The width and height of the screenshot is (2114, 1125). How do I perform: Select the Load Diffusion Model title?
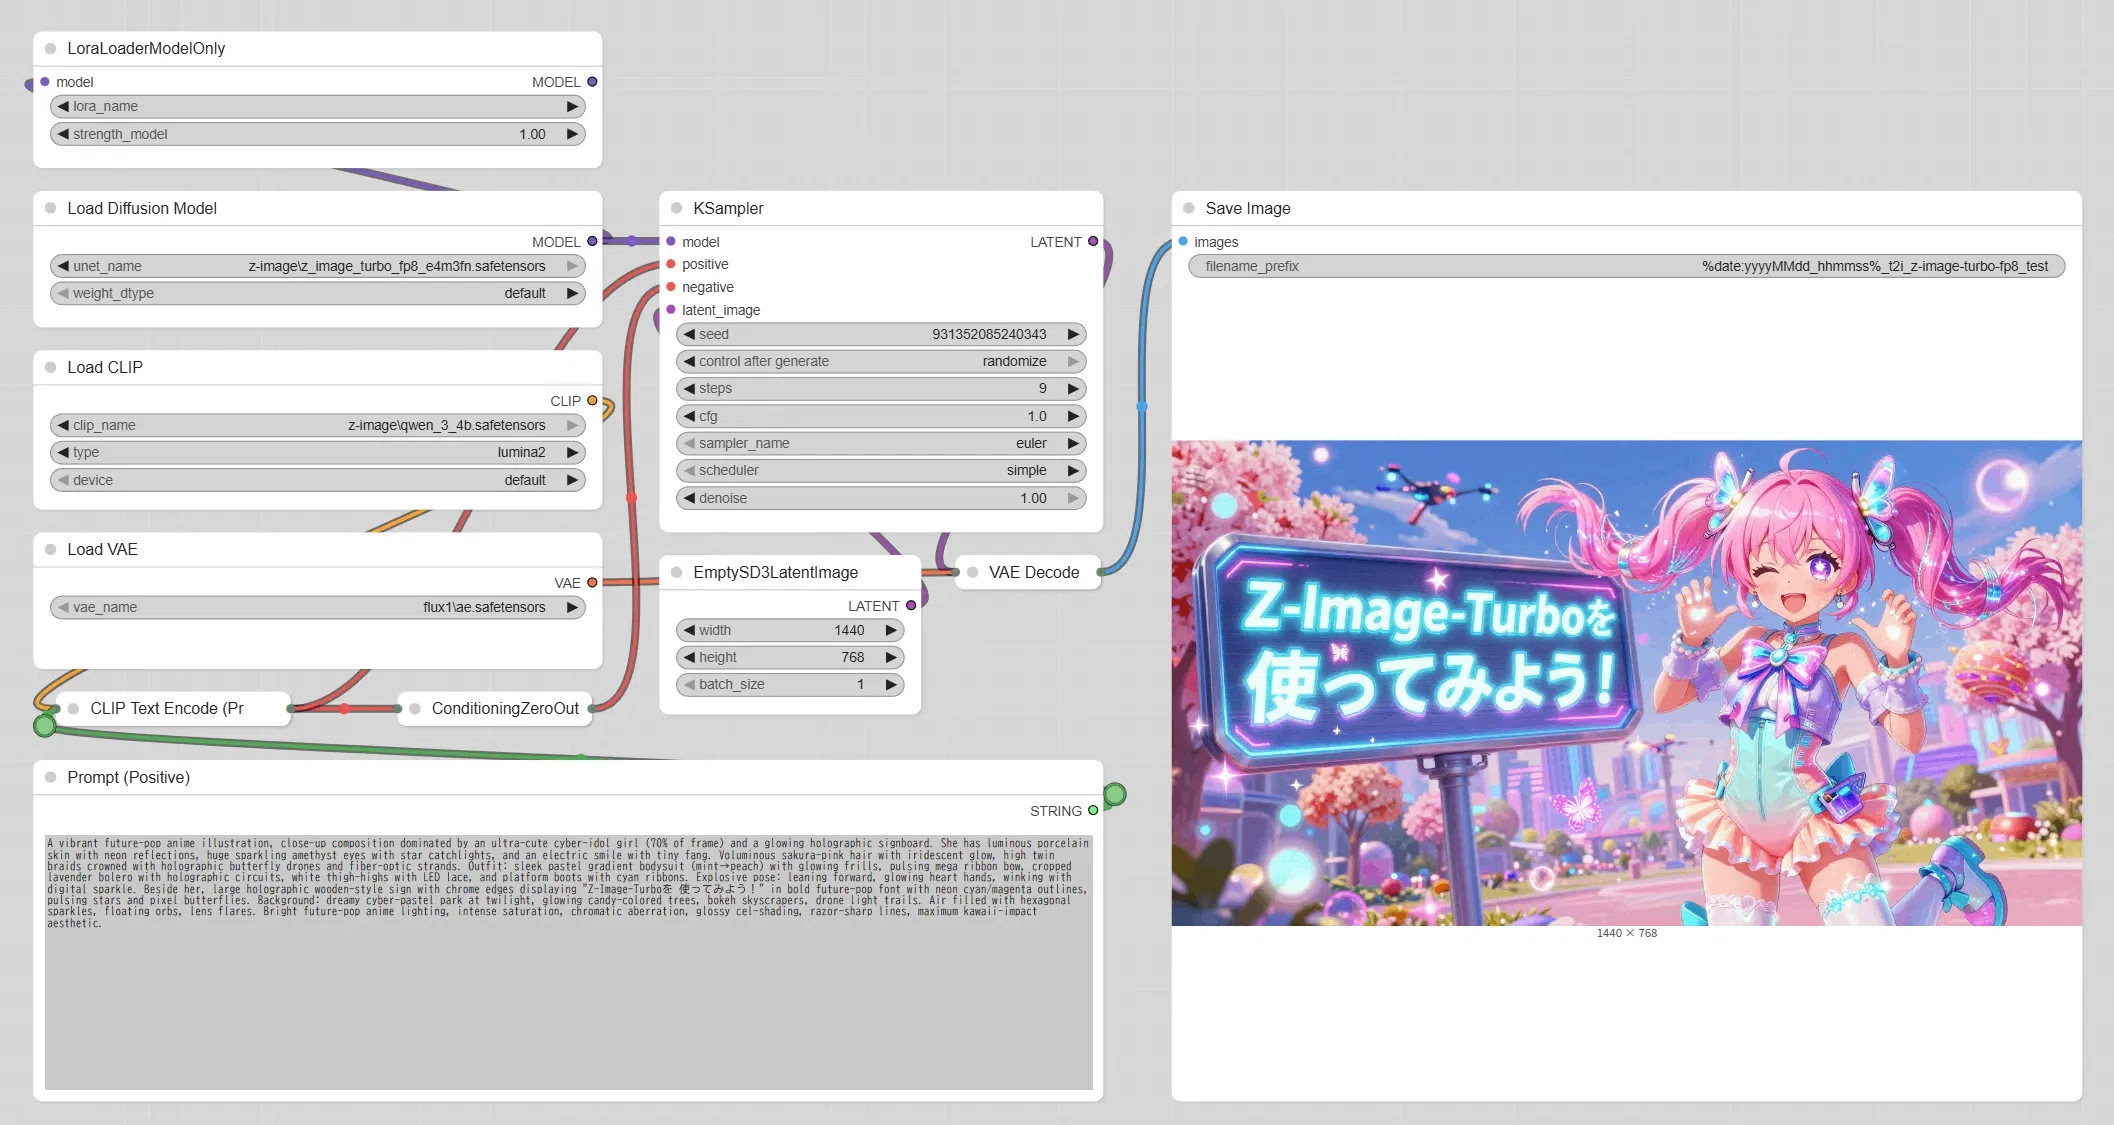(x=142, y=208)
